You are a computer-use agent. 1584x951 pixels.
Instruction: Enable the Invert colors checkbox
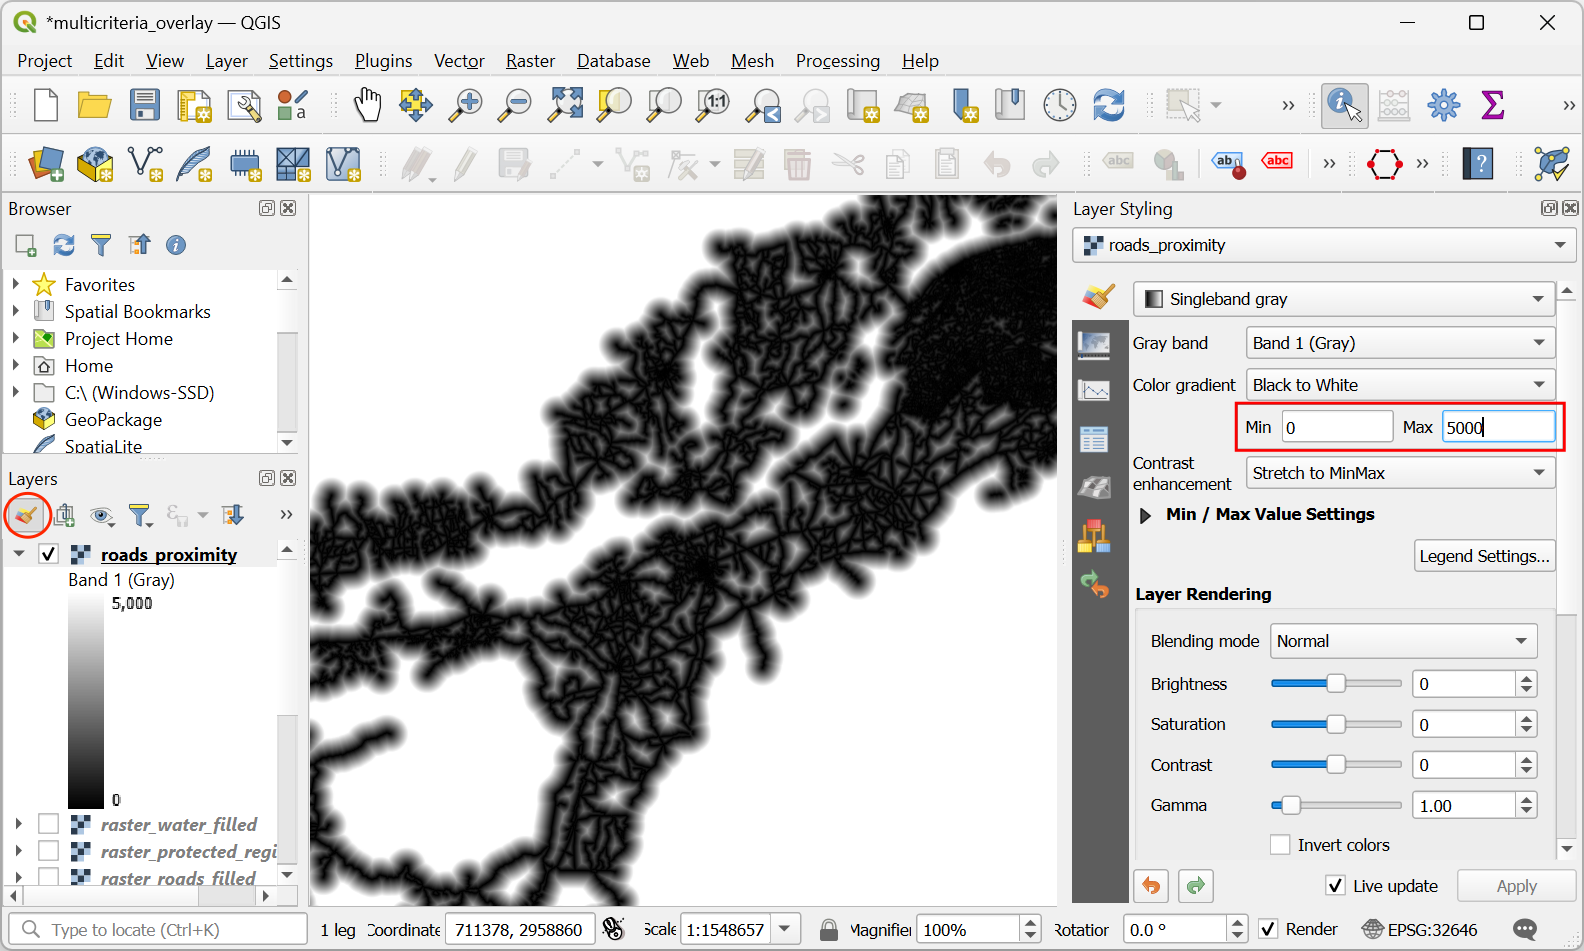(1280, 845)
